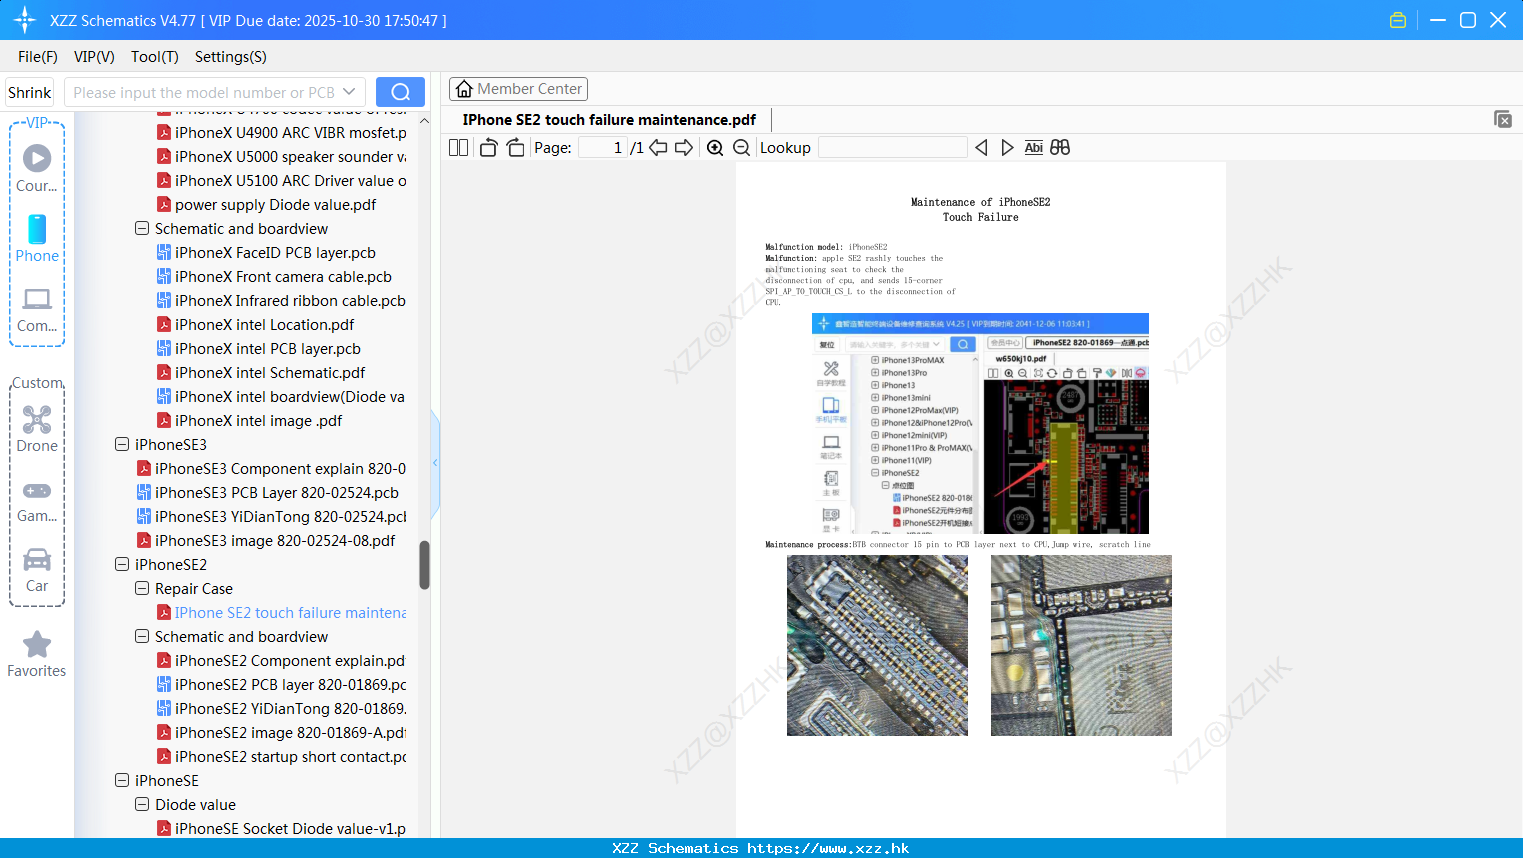Zoom in on the PDF

[715, 148]
